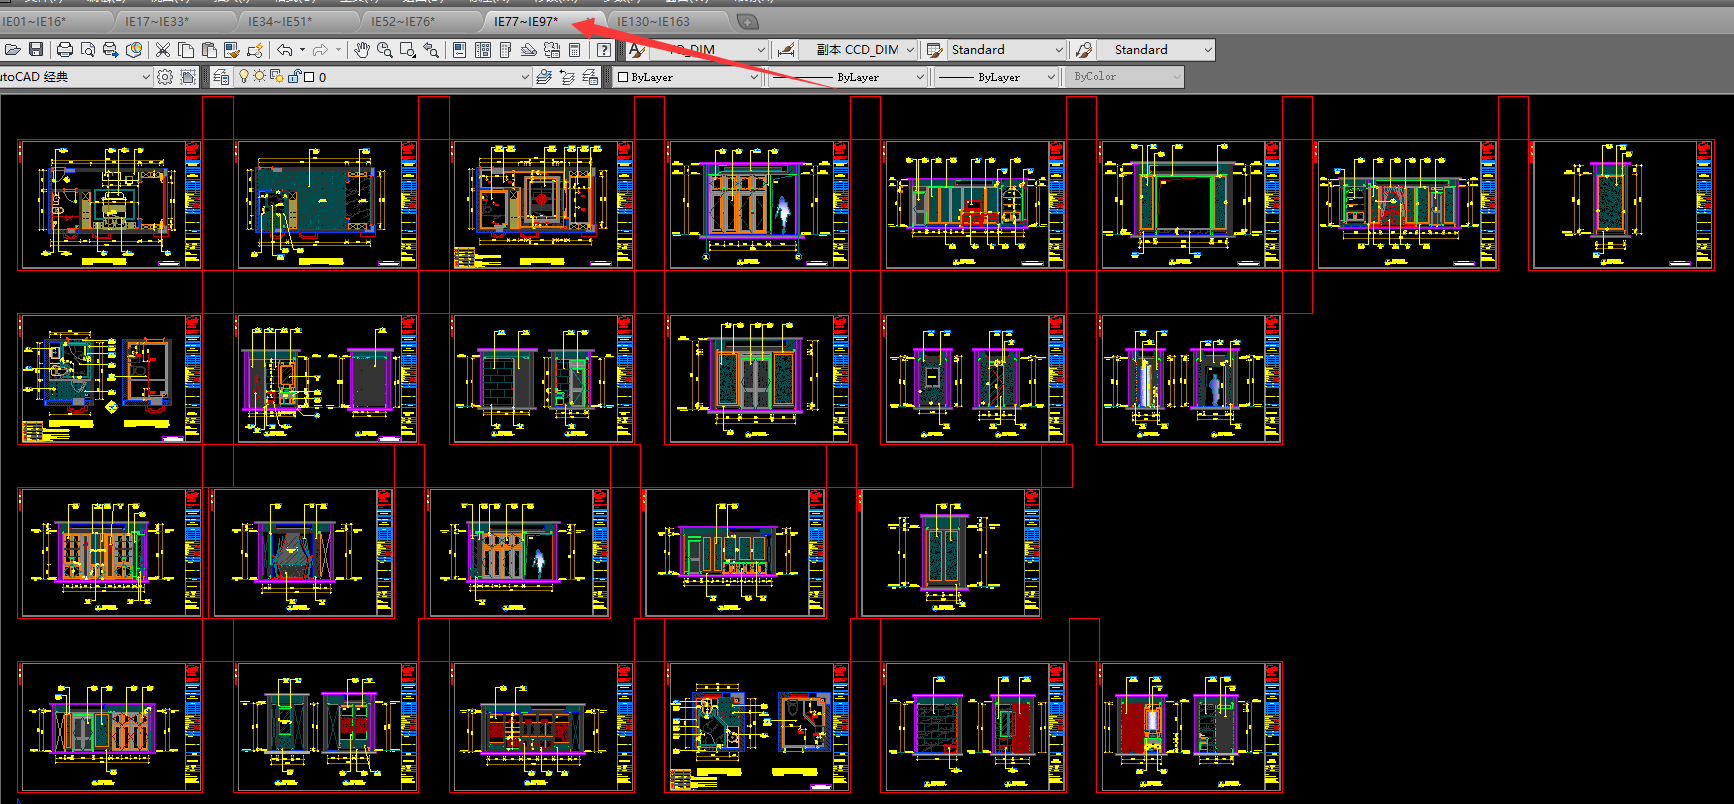
Task: Open Help with the question mark icon
Action: pos(604,50)
